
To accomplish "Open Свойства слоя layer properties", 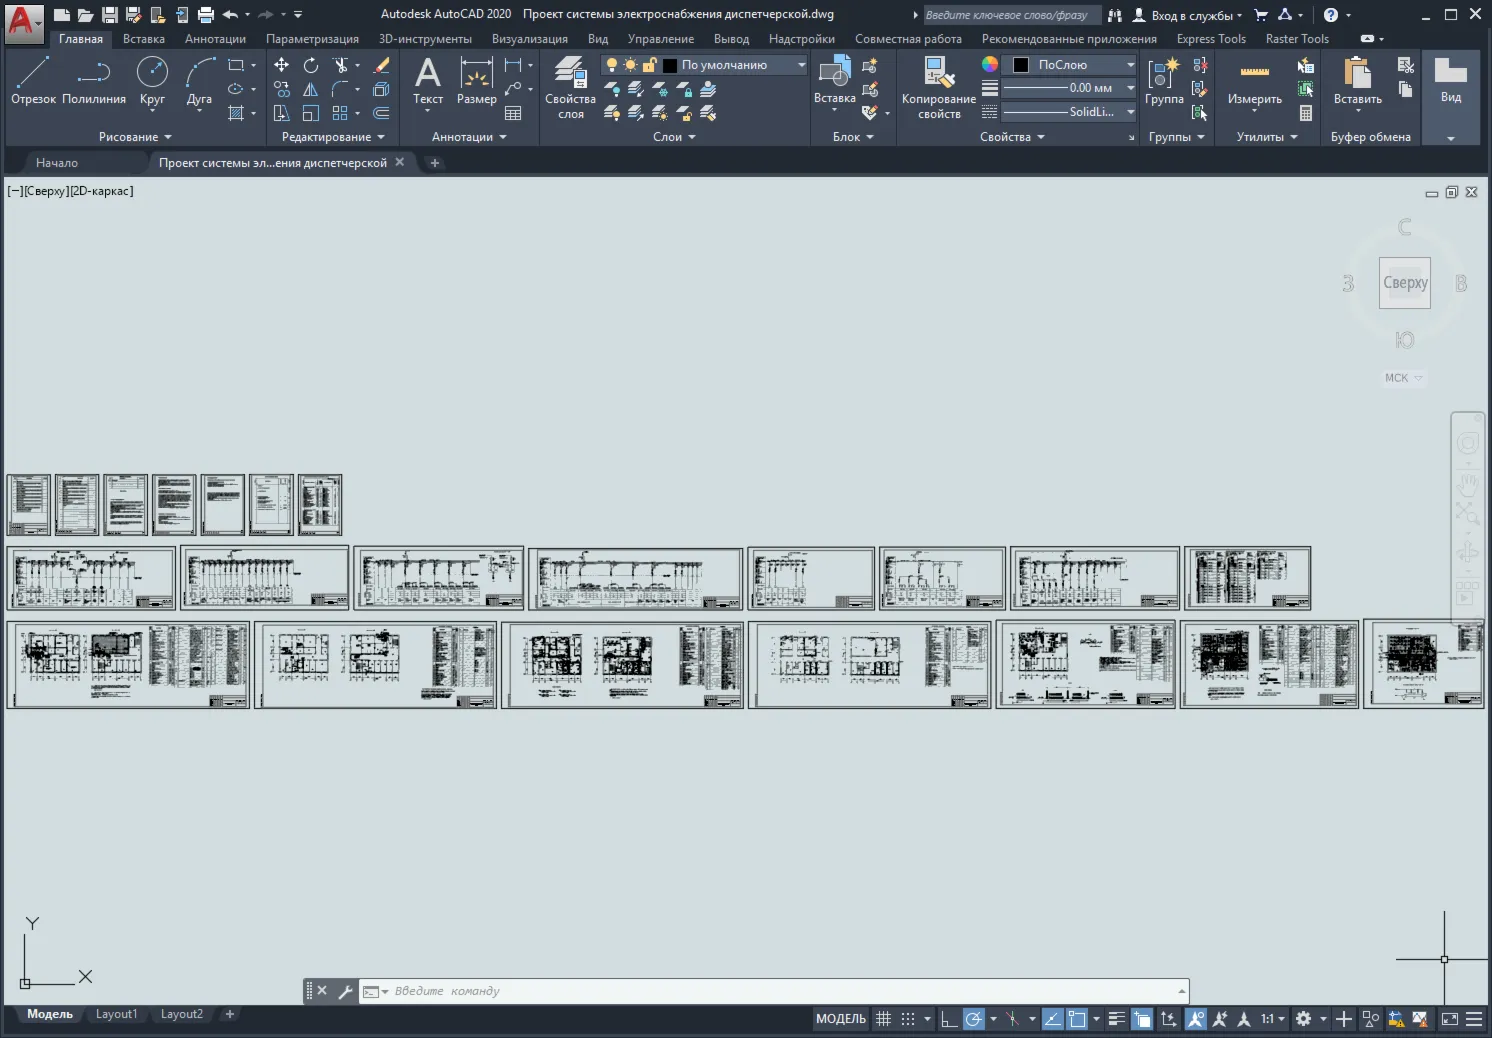I will [570, 88].
